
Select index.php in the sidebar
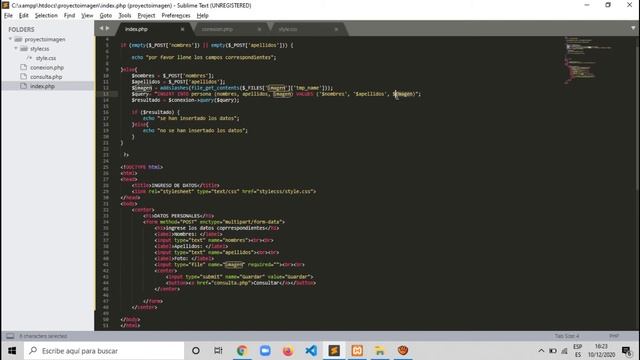(42, 87)
